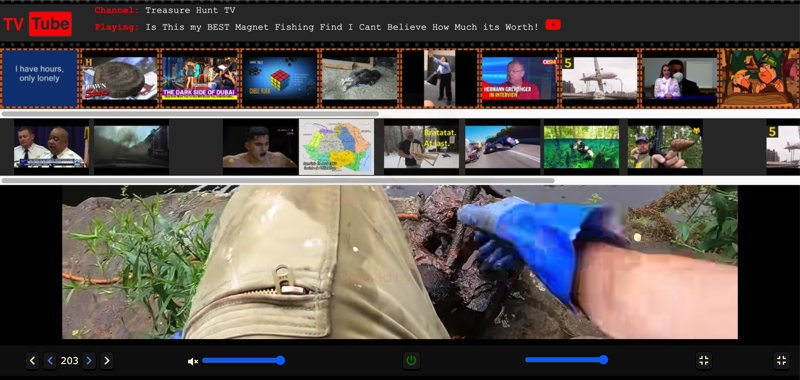This screenshot has height=380, width=800.
Task: Adjust the volume slider next to speaker icon
Action: 243,360
